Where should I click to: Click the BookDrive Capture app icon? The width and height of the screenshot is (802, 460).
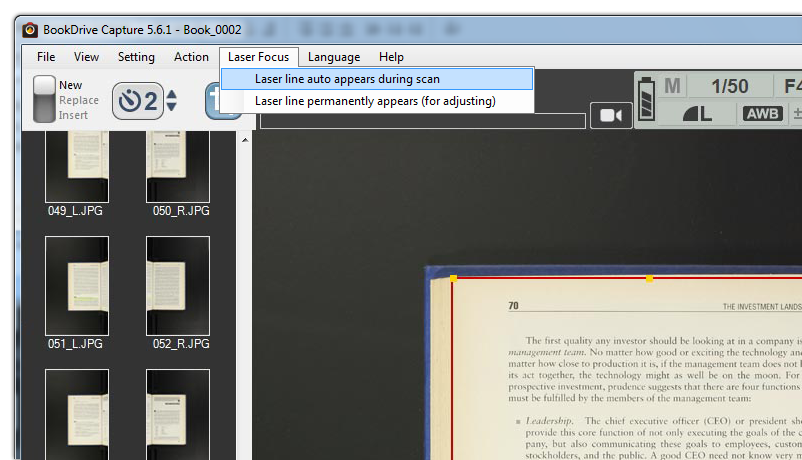pos(30,30)
